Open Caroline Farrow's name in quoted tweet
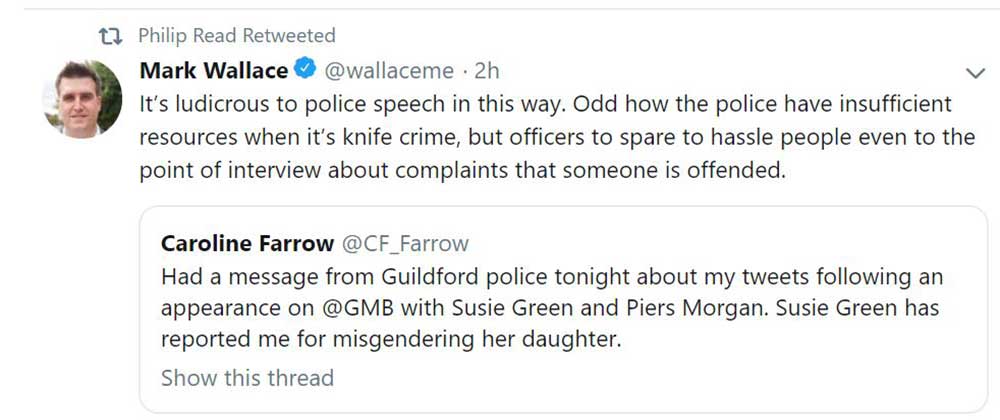The height and width of the screenshot is (420, 1000). (x=247, y=243)
